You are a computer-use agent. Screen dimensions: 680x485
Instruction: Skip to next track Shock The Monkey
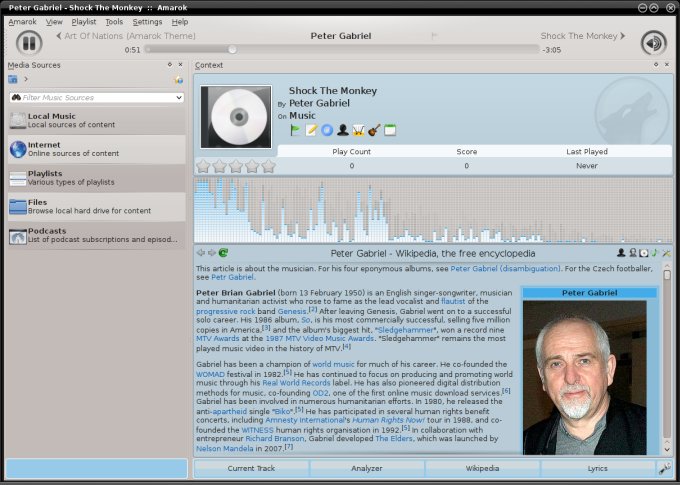583,36
